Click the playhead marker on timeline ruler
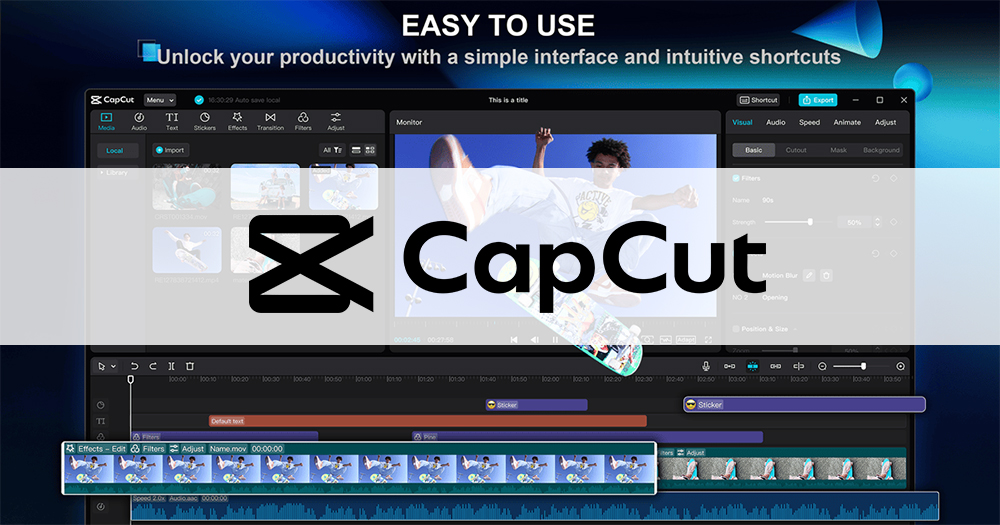This screenshot has width=1000, height=525. tap(131, 380)
